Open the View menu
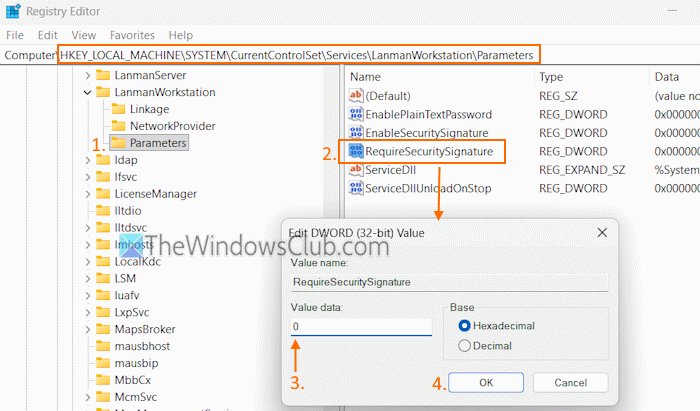This screenshot has height=411, width=700. click(83, 35)
